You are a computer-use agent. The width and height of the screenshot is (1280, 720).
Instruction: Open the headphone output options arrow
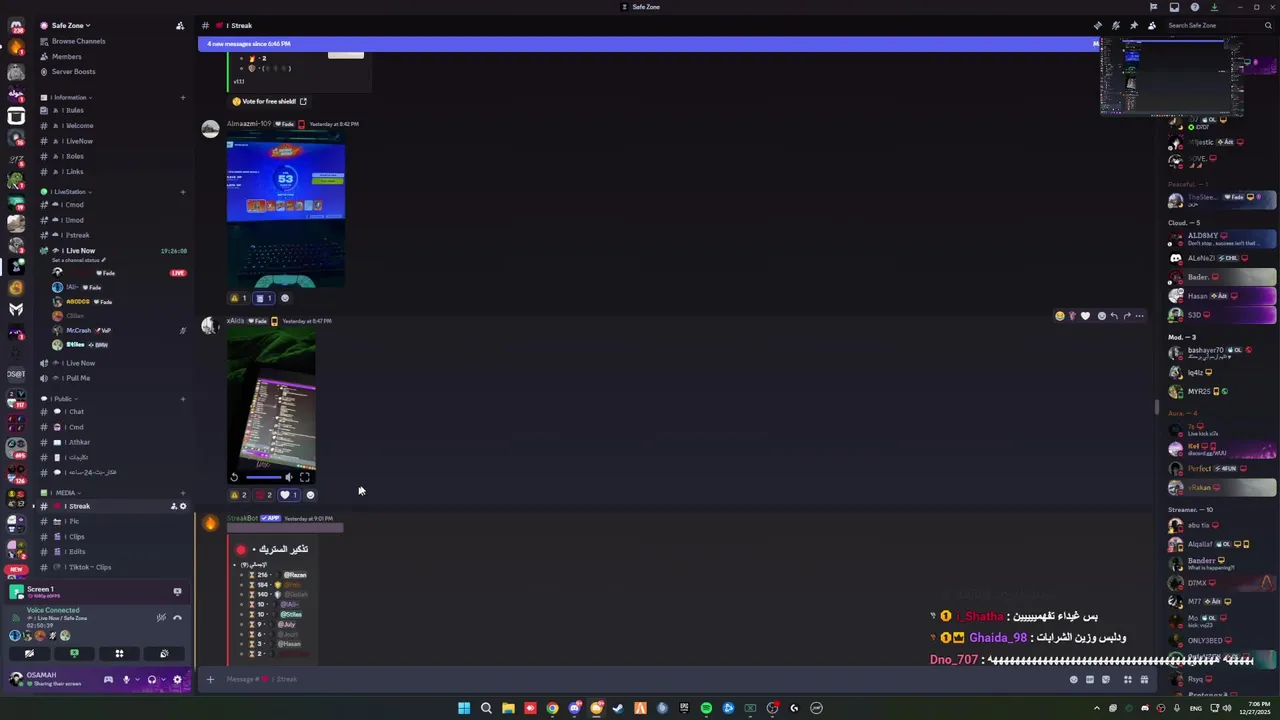click(x=163, y=680)
